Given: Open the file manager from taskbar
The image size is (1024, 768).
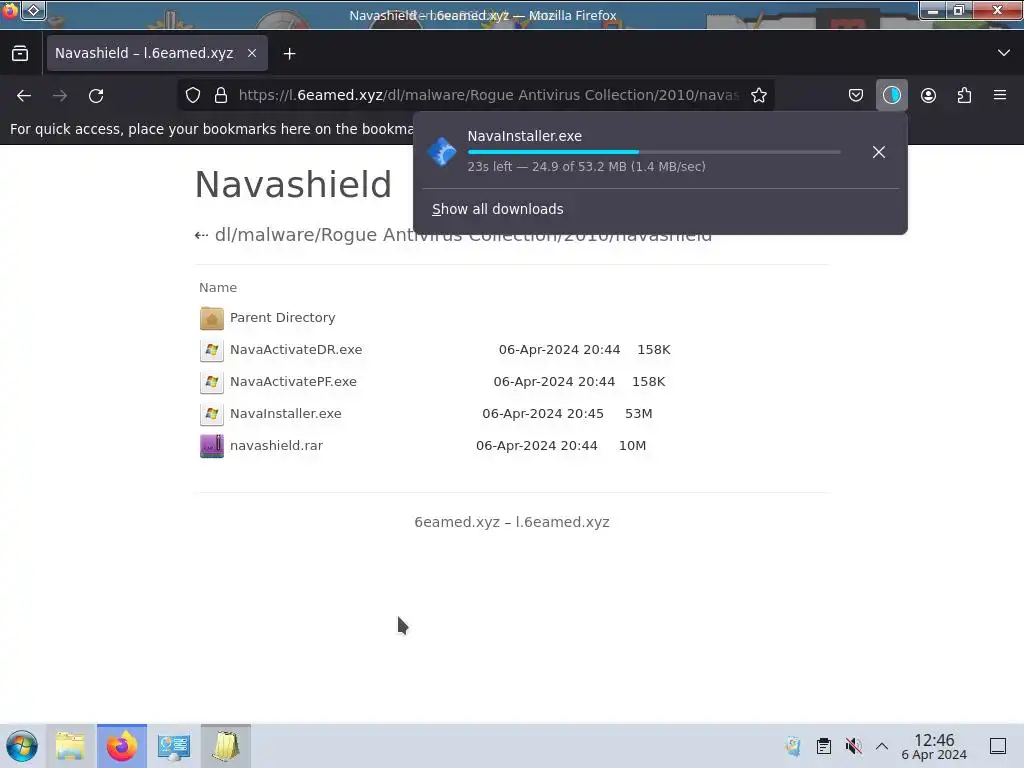Looking at the screenshot, I should (x=71, y=746).
